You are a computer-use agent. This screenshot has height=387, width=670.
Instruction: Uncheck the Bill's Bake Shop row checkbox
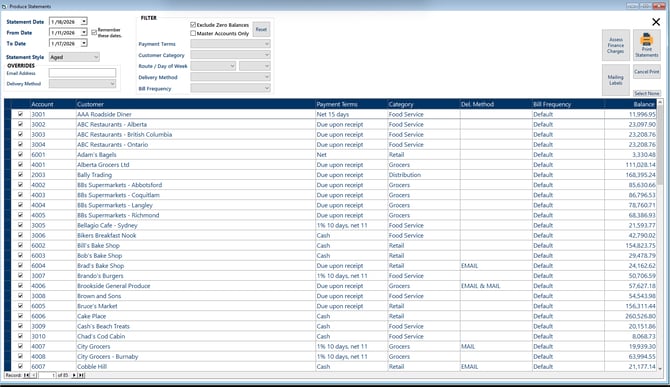click(x=20, y=245)
